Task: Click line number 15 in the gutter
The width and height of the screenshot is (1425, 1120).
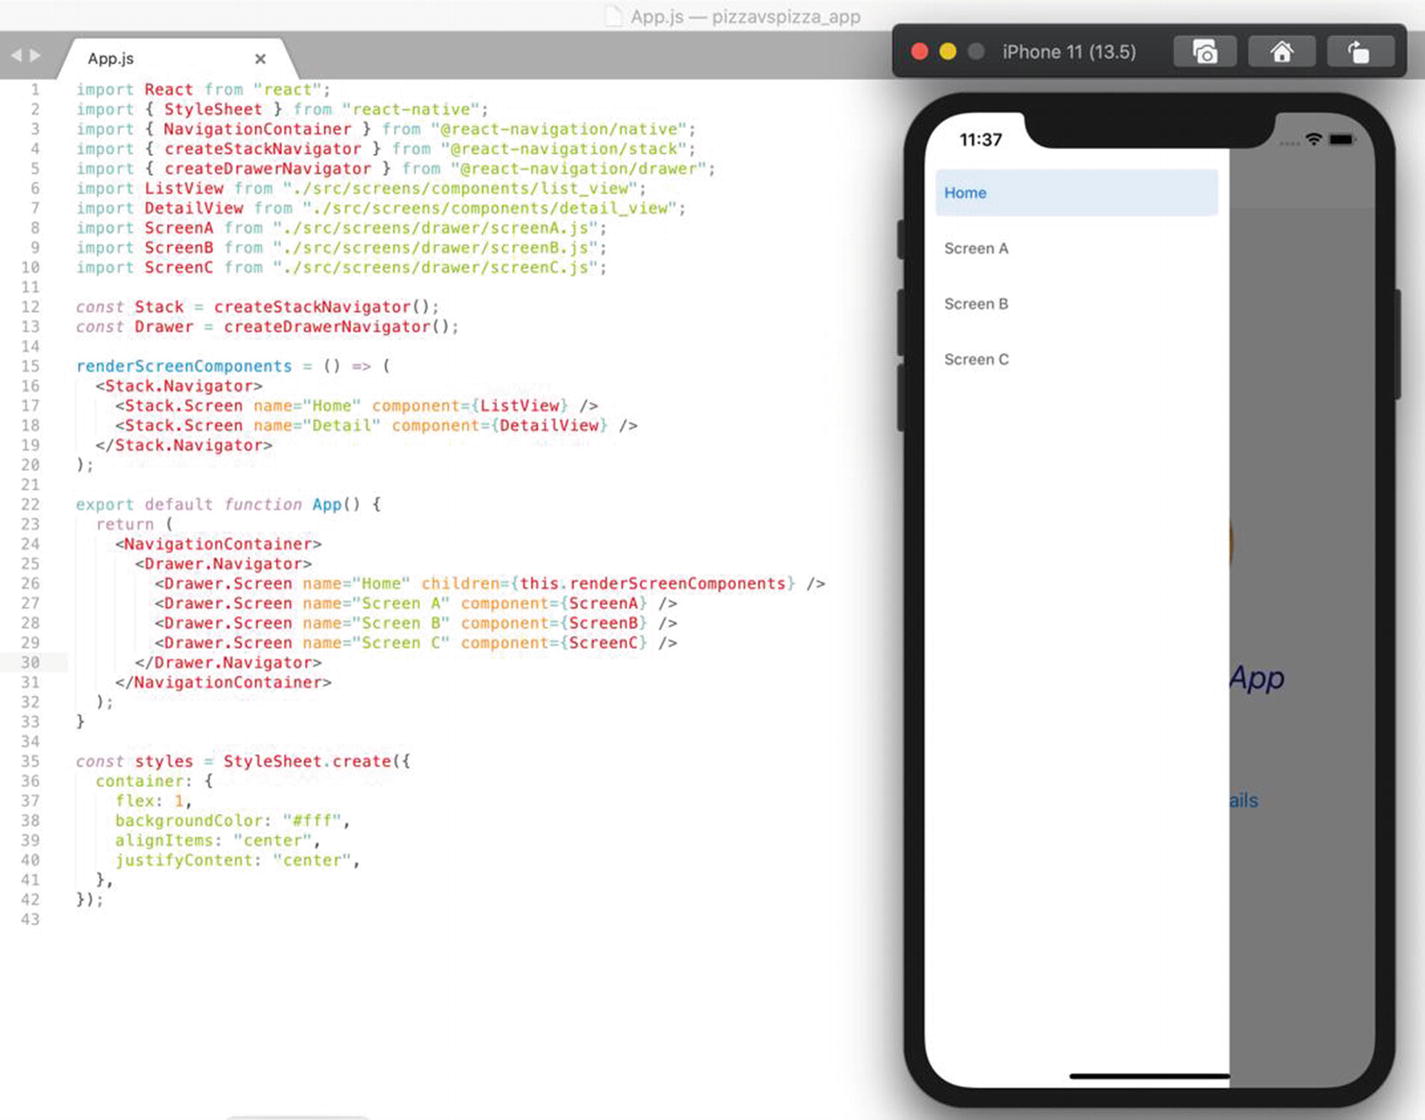Action: [31, 366]
